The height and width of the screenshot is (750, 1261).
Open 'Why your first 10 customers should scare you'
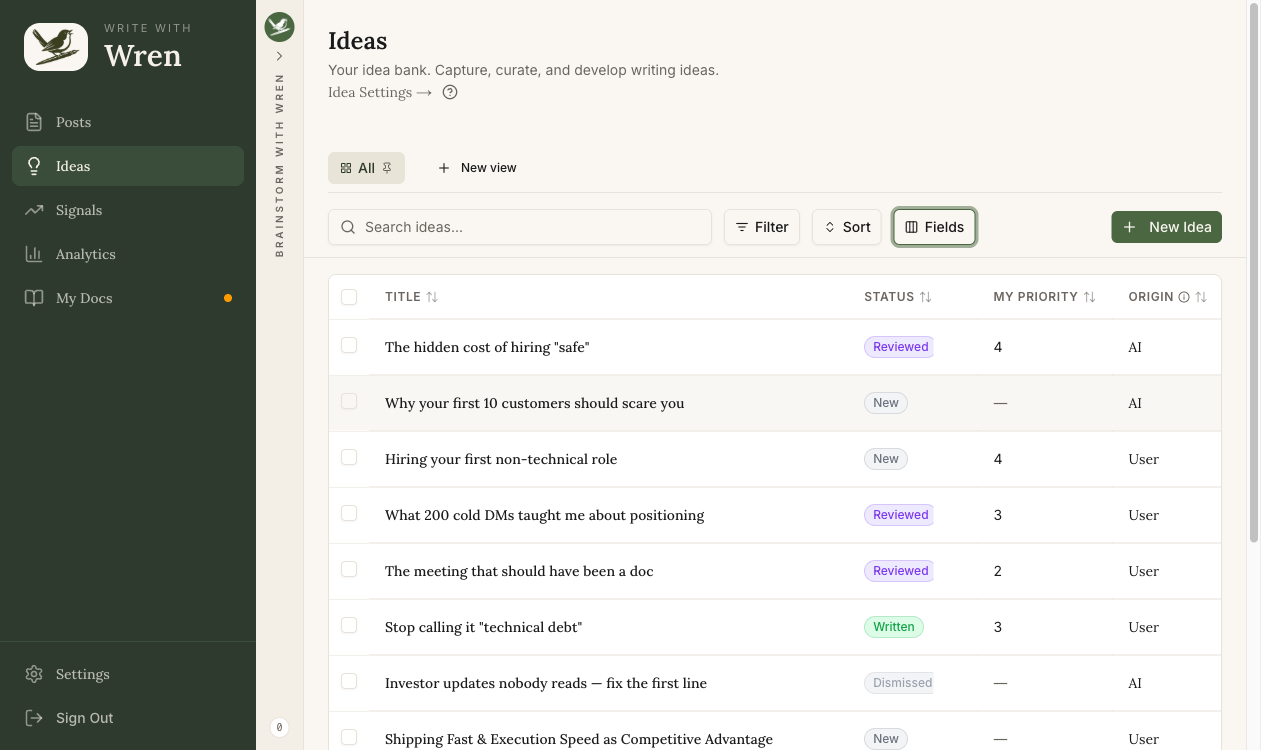534,403
